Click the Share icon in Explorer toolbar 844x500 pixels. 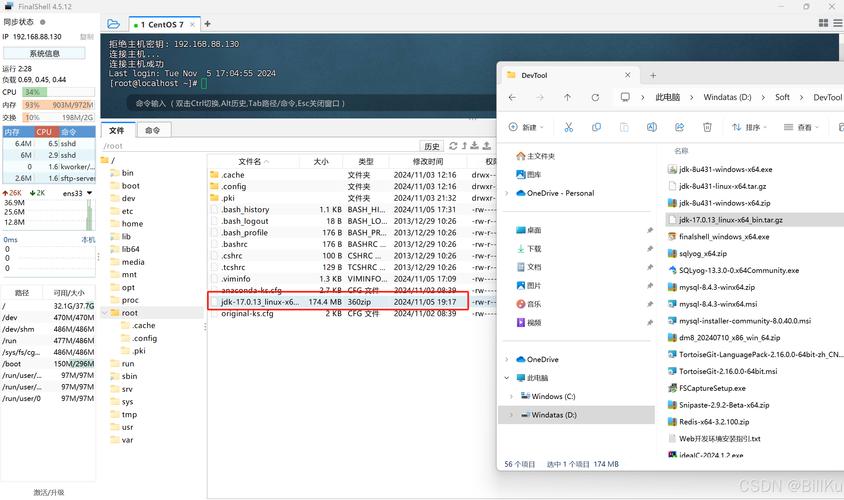(x=679, y=127)
